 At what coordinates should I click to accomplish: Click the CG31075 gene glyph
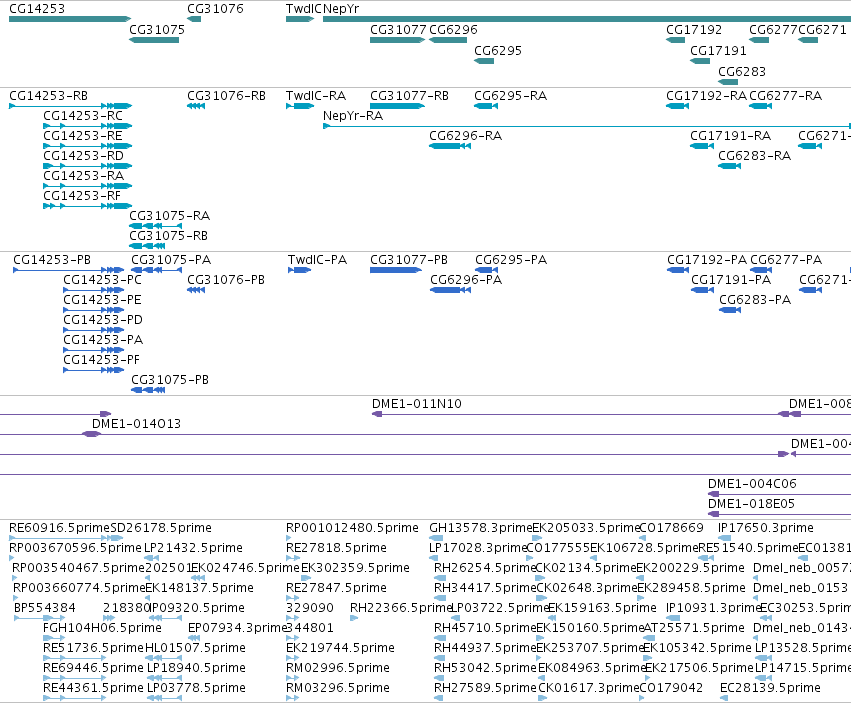tap(154, 40)
